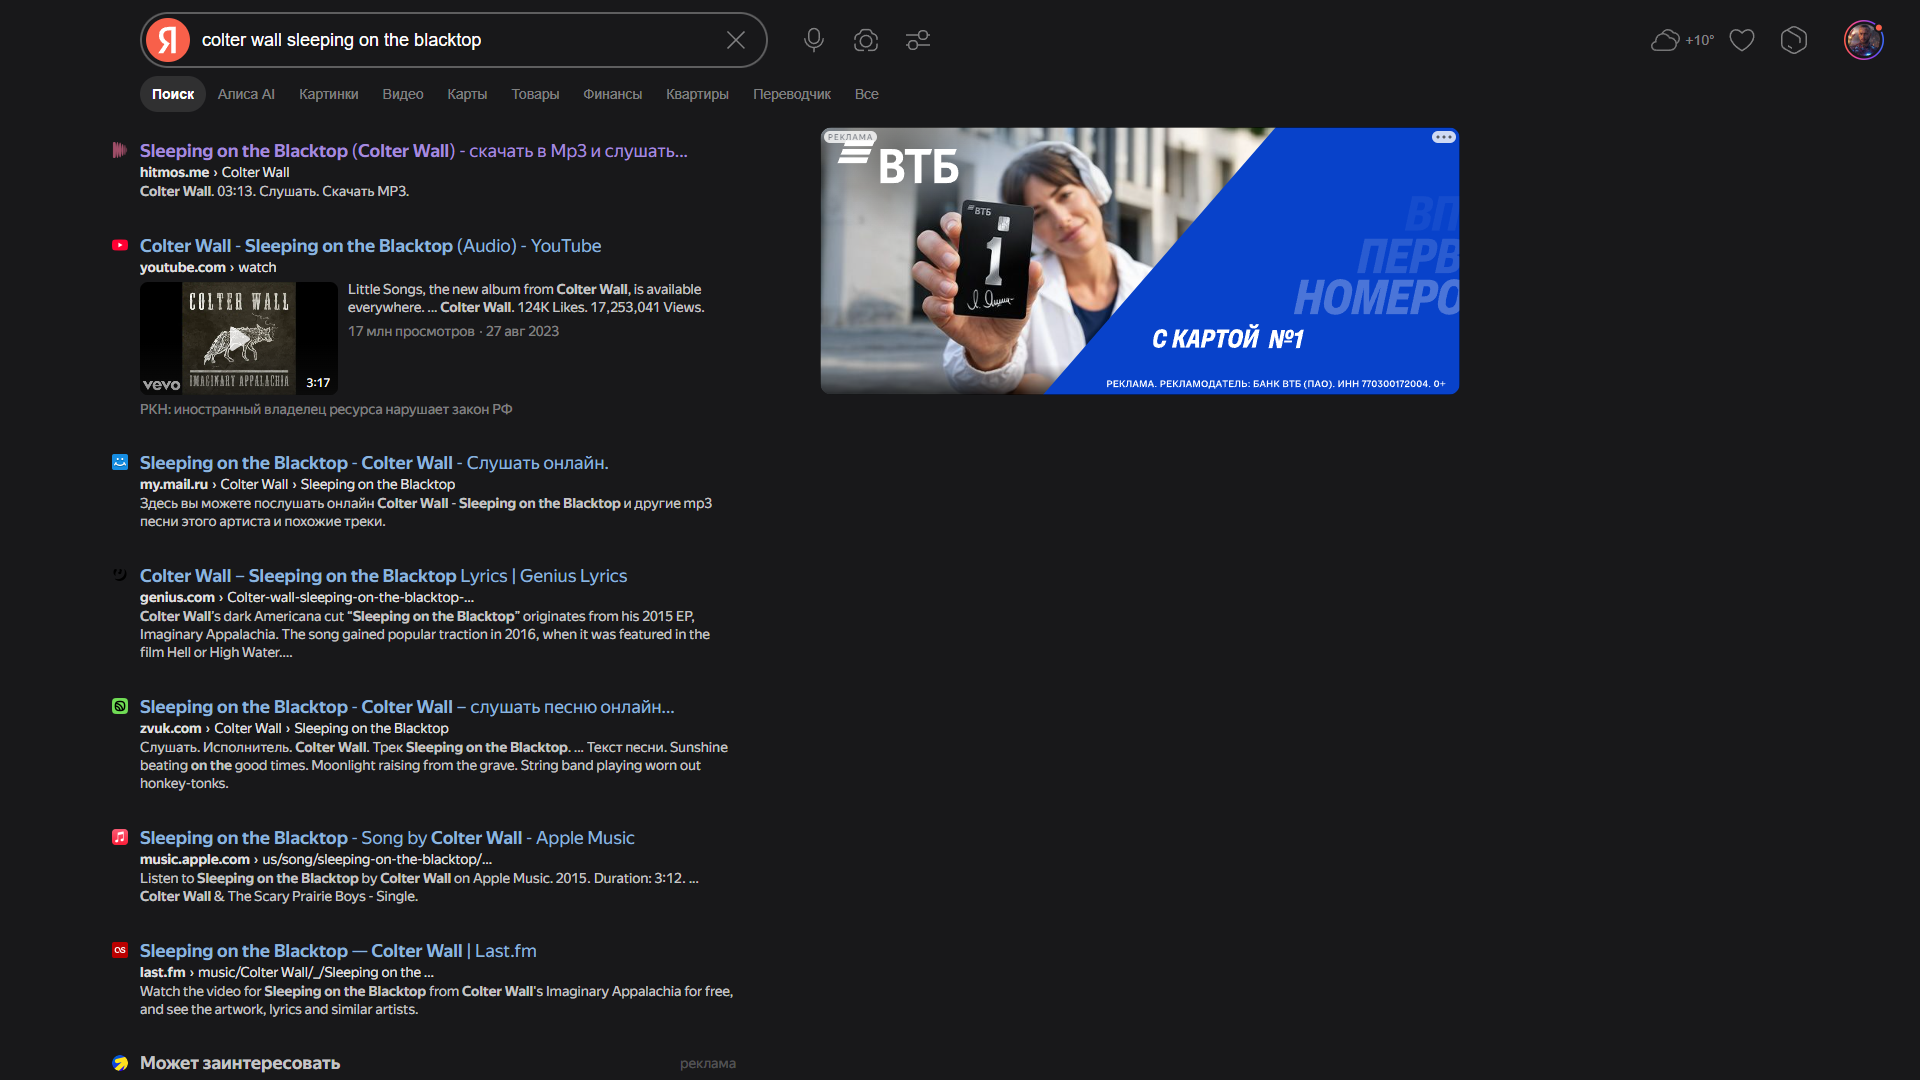Switch to Карты tab
Image resolution: width=1920 pixels, height=1080 pixels.
tap(467, 94)
